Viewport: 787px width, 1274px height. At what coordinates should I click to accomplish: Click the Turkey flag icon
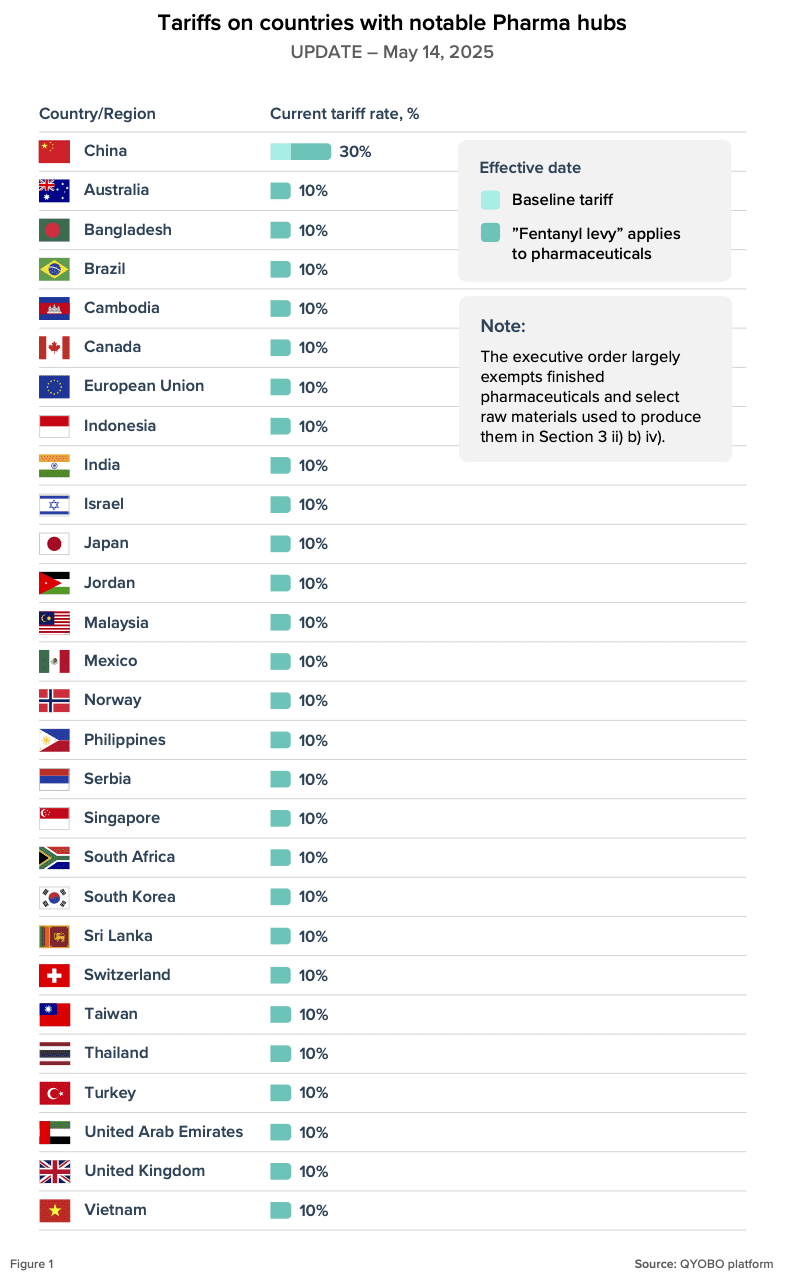(54, 1093)
